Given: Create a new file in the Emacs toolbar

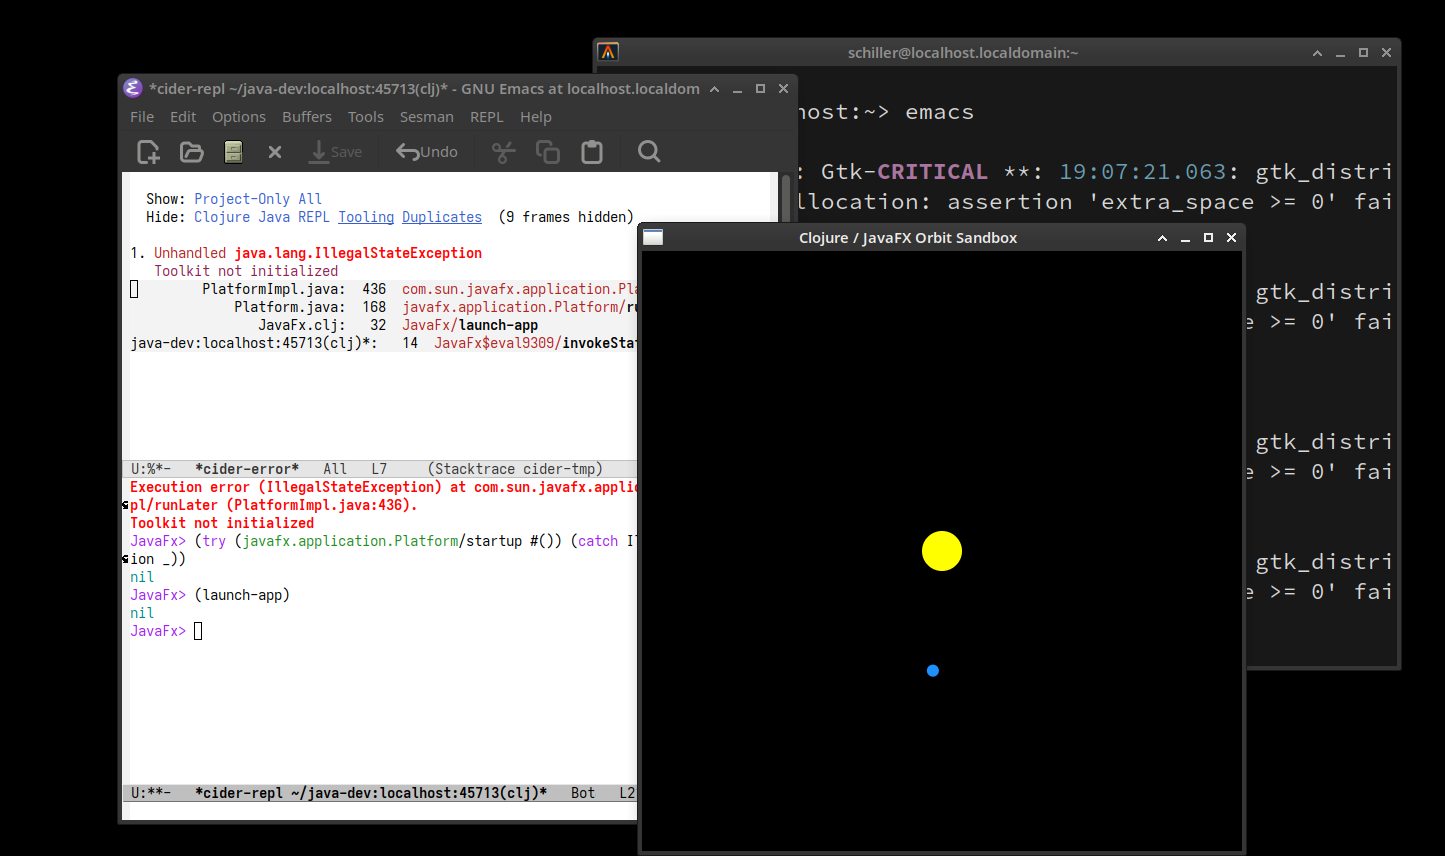Looking at the screenshot, I should [x=148, y=152].
